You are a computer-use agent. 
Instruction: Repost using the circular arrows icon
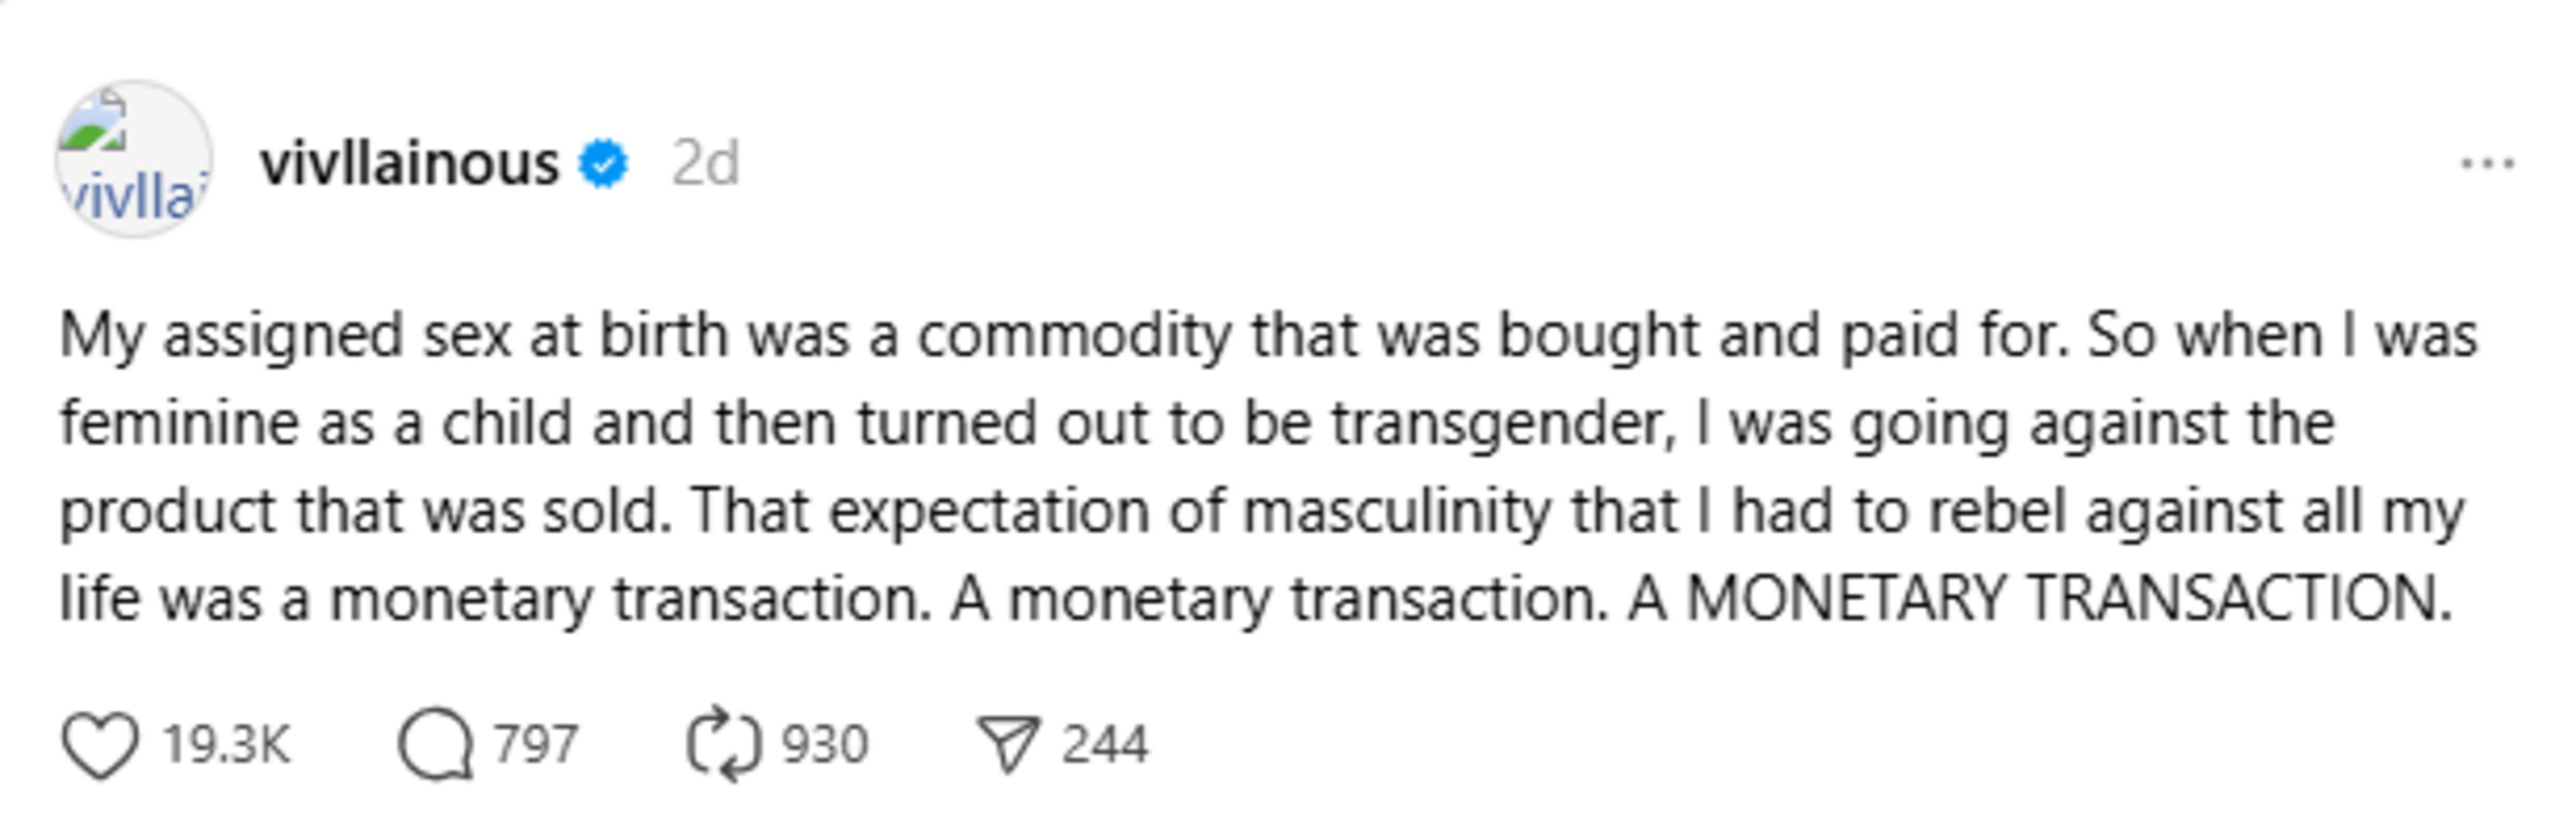point(724,745)
